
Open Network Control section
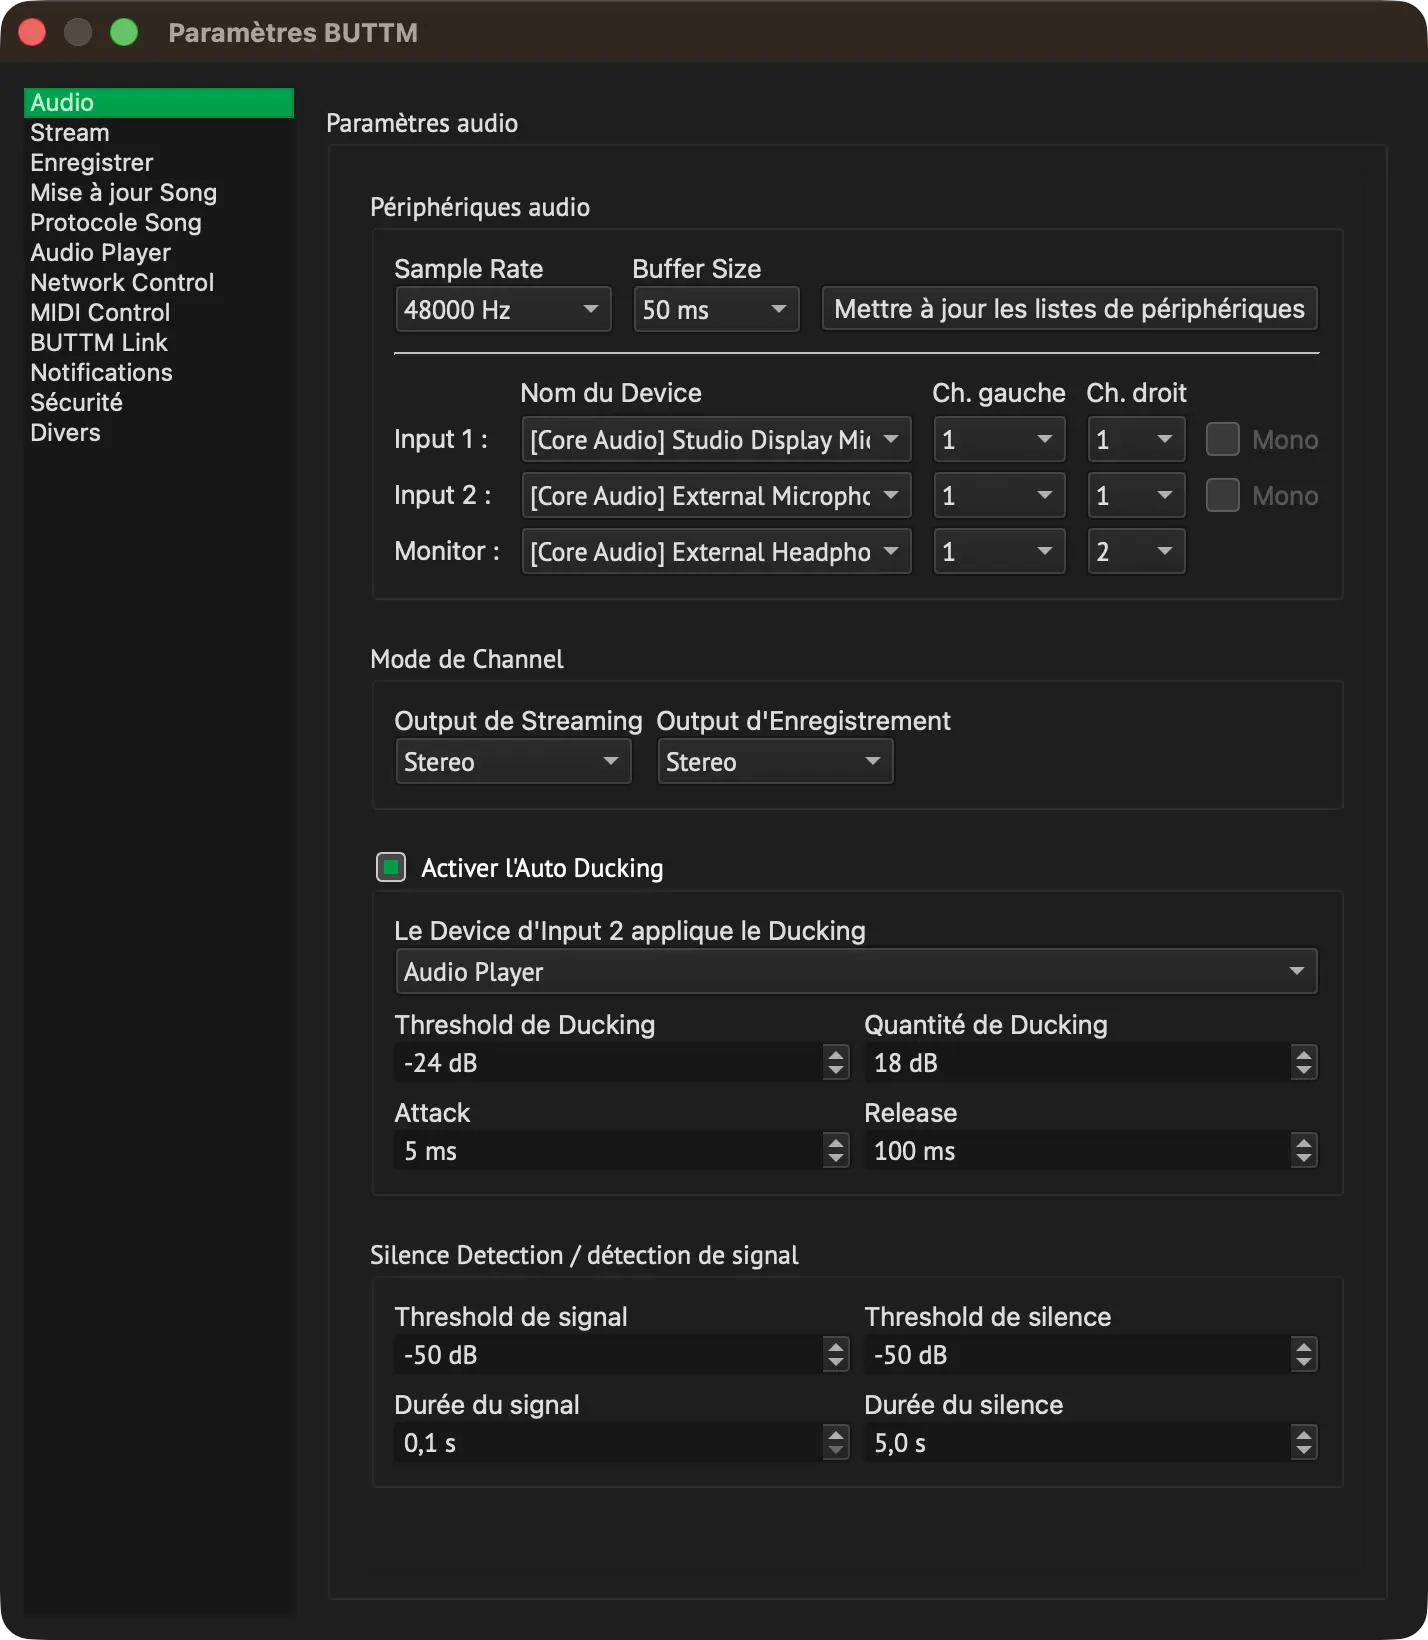pos(159,283)
